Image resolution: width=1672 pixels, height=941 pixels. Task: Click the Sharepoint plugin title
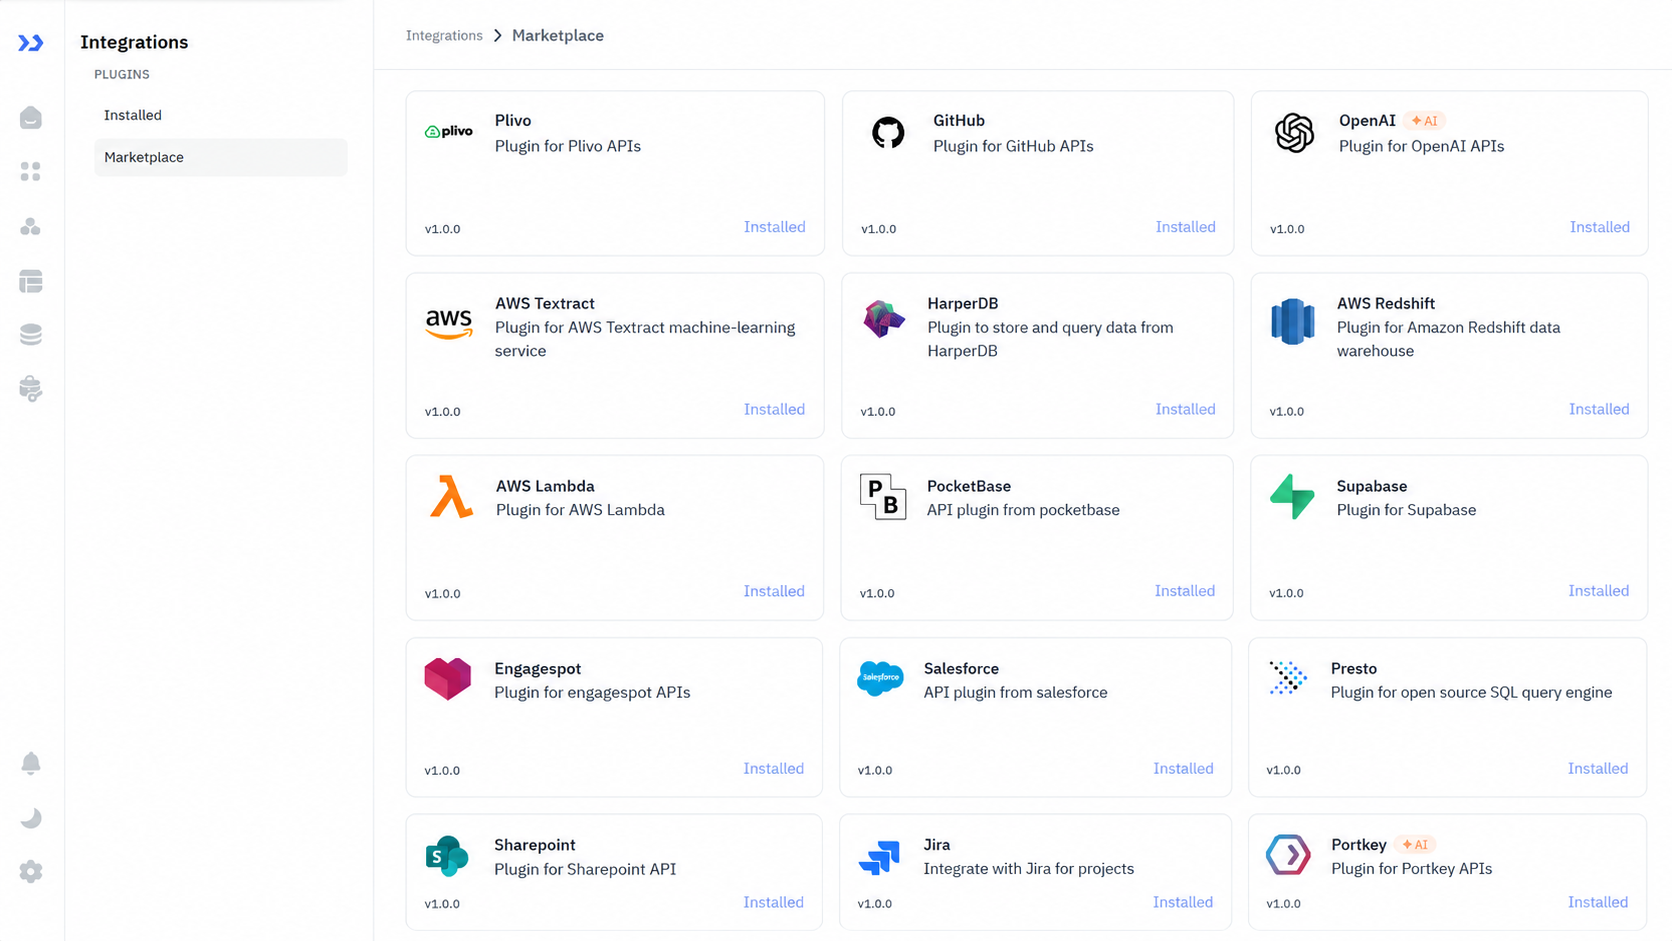coord(535,845)
